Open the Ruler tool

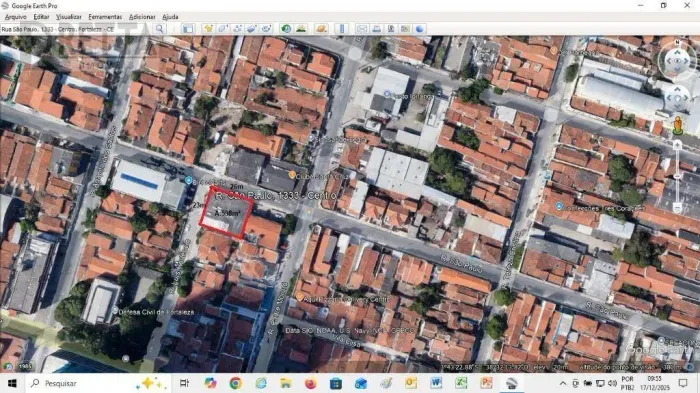point(342,29)
